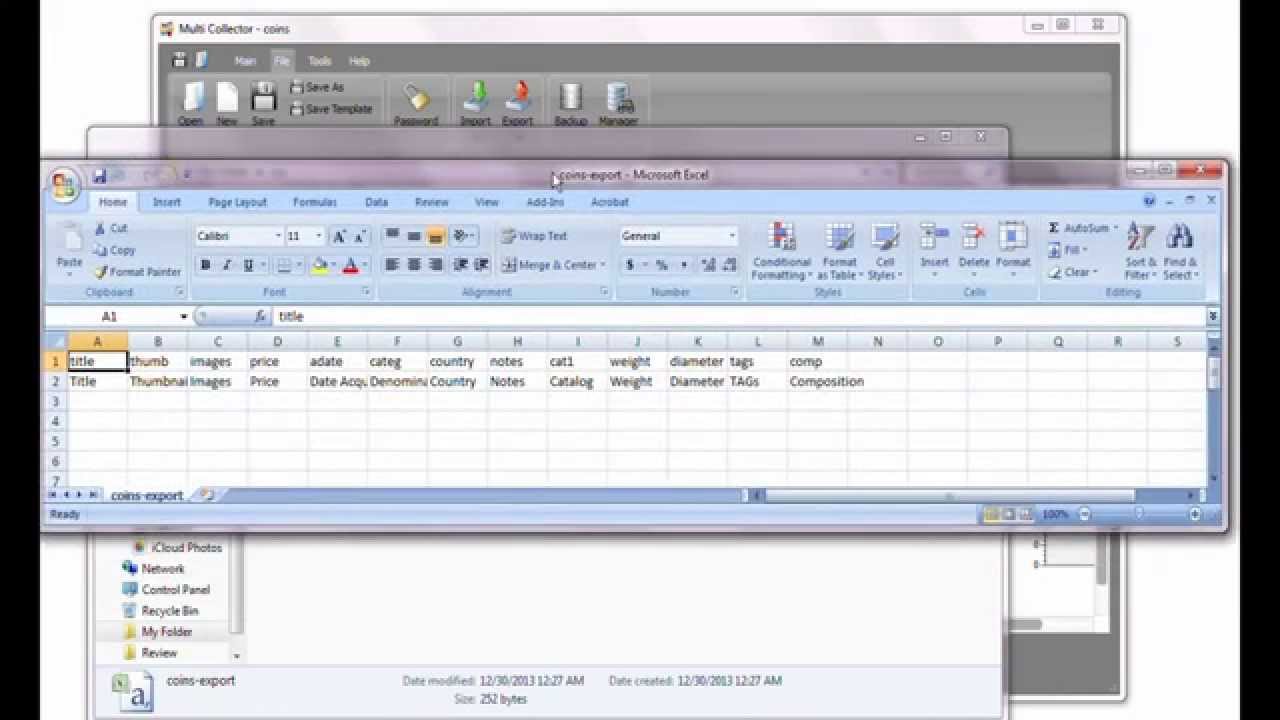Click the percent style icon

[661, 265]
